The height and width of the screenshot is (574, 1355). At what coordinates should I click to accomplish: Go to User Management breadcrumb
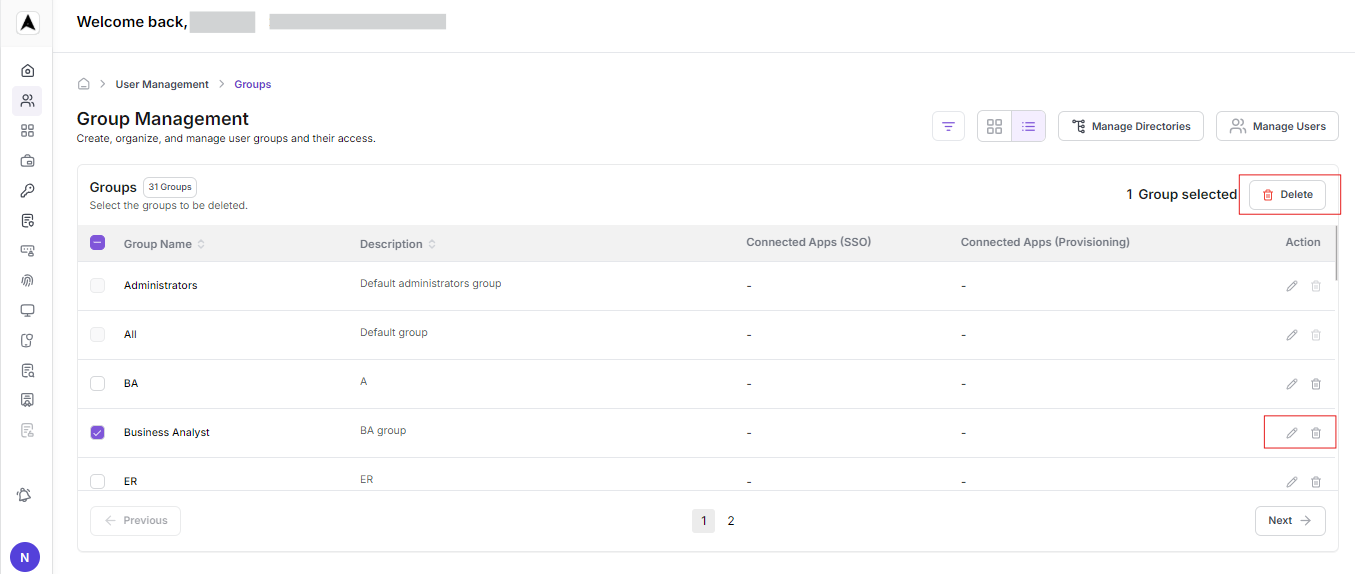point(162,84)
